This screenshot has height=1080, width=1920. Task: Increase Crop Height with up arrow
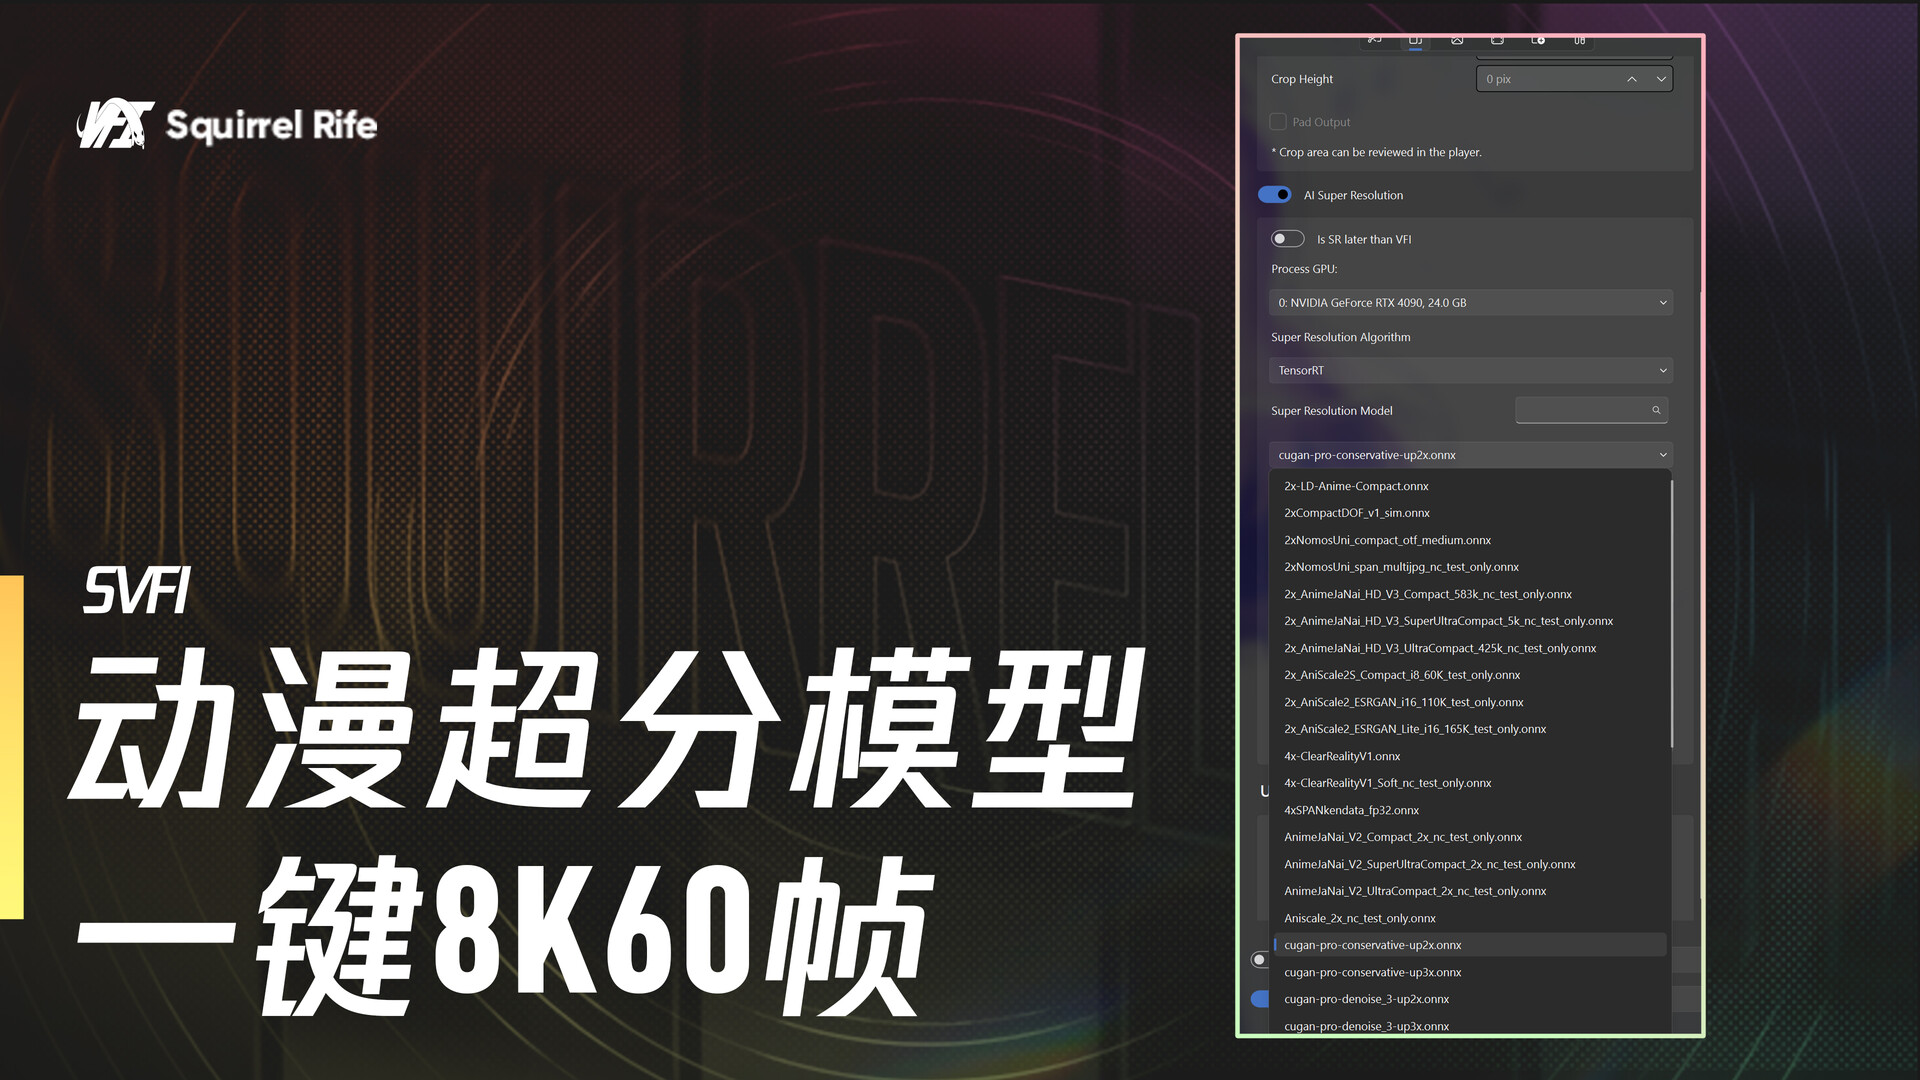click(1631, 79)
